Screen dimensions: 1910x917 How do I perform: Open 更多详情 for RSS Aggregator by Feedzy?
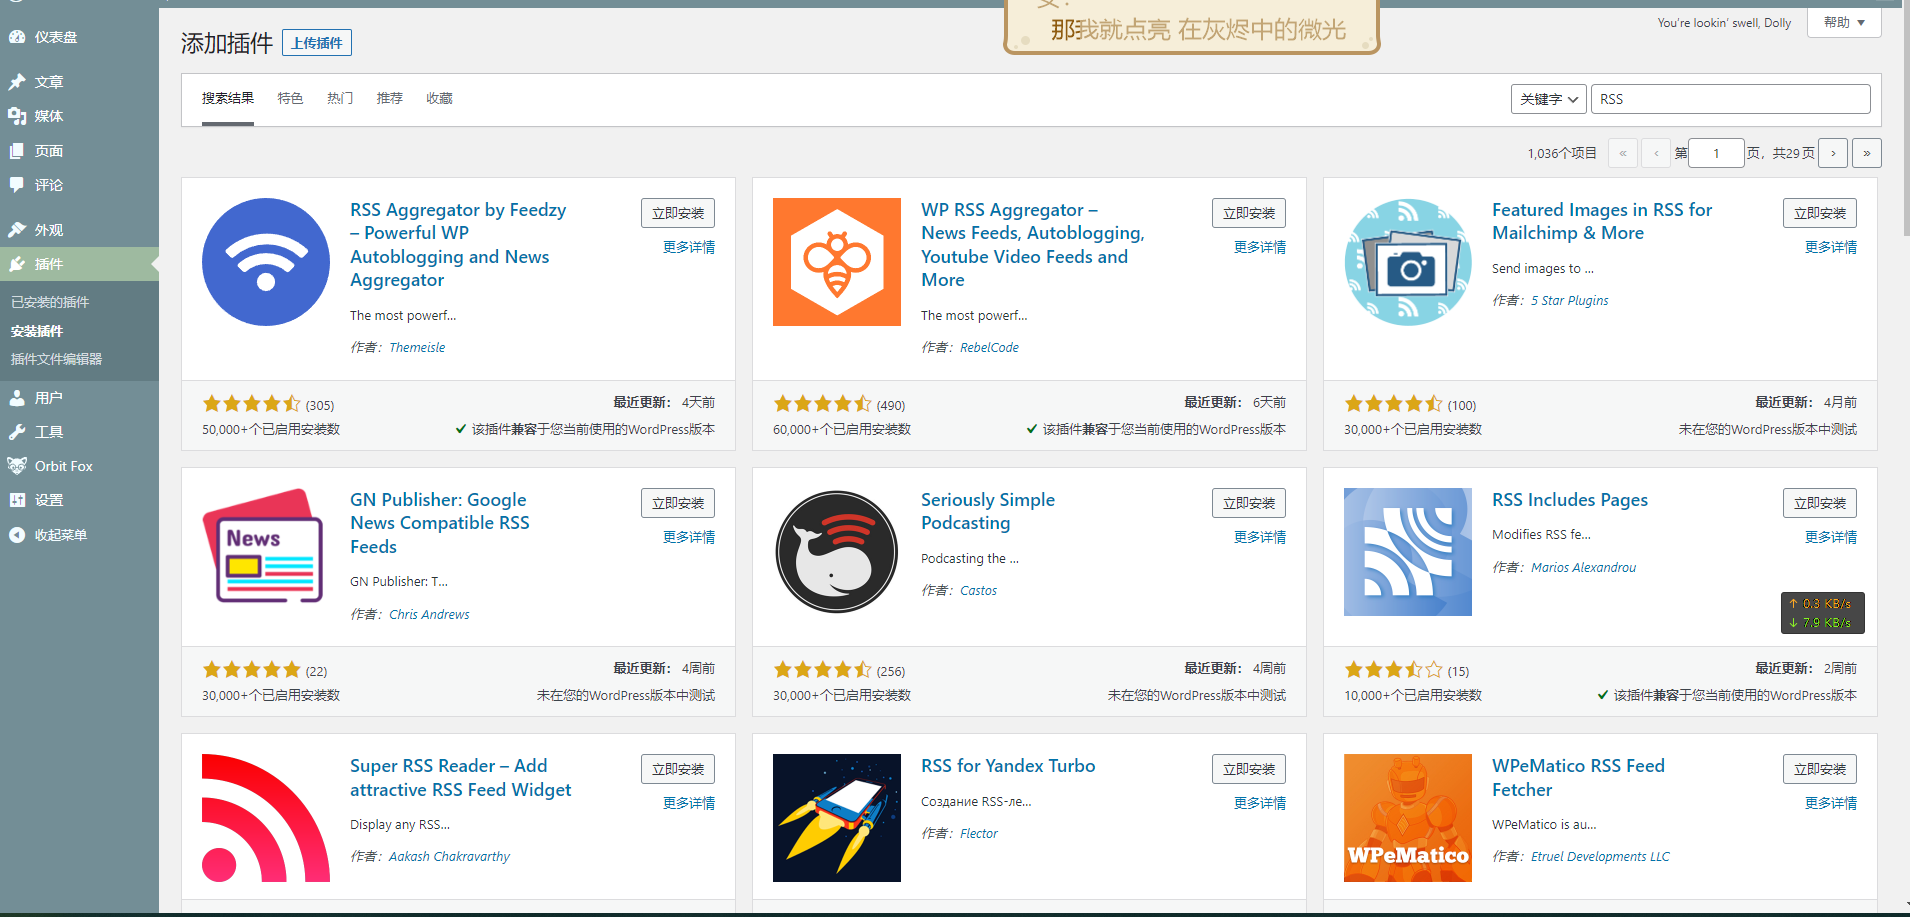point(689,247)
